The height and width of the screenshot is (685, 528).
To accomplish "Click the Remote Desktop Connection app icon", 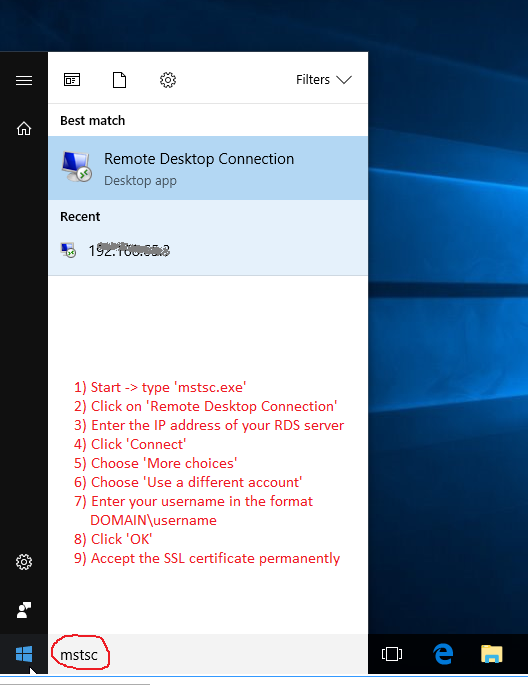I will pos(77,166).
